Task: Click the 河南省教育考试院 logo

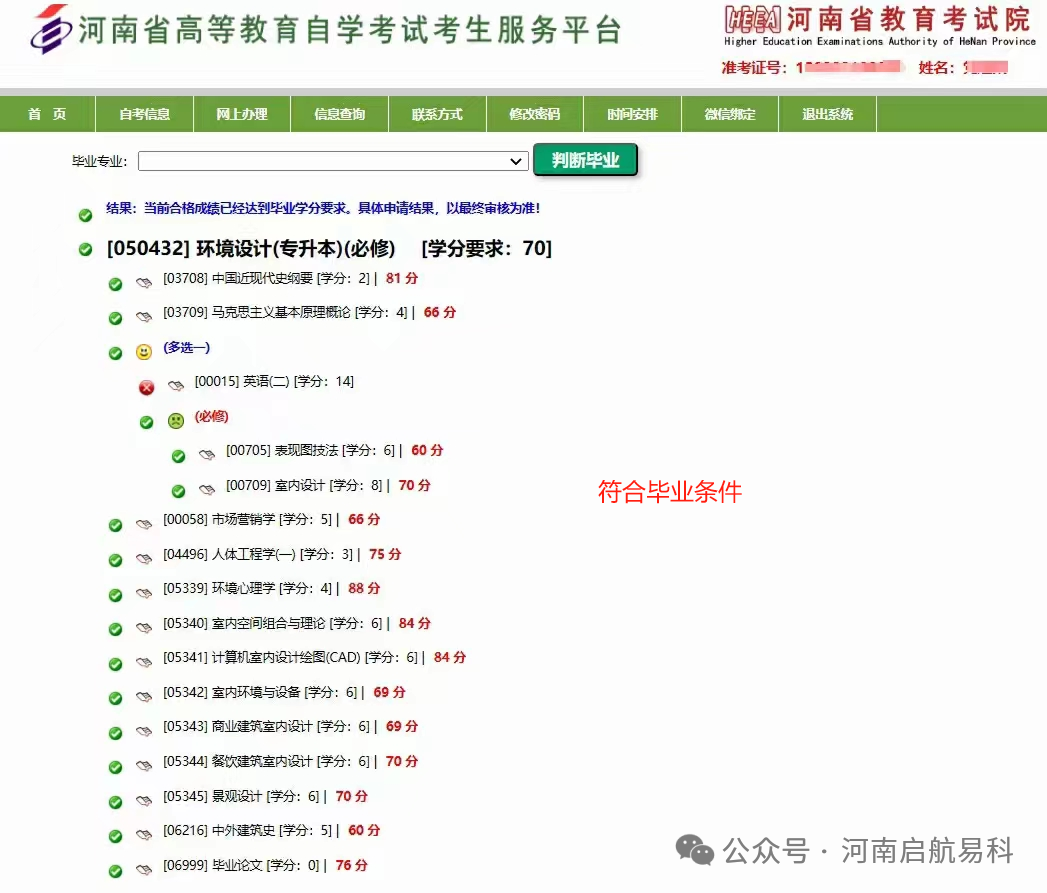Action: [x=880, y=24]
